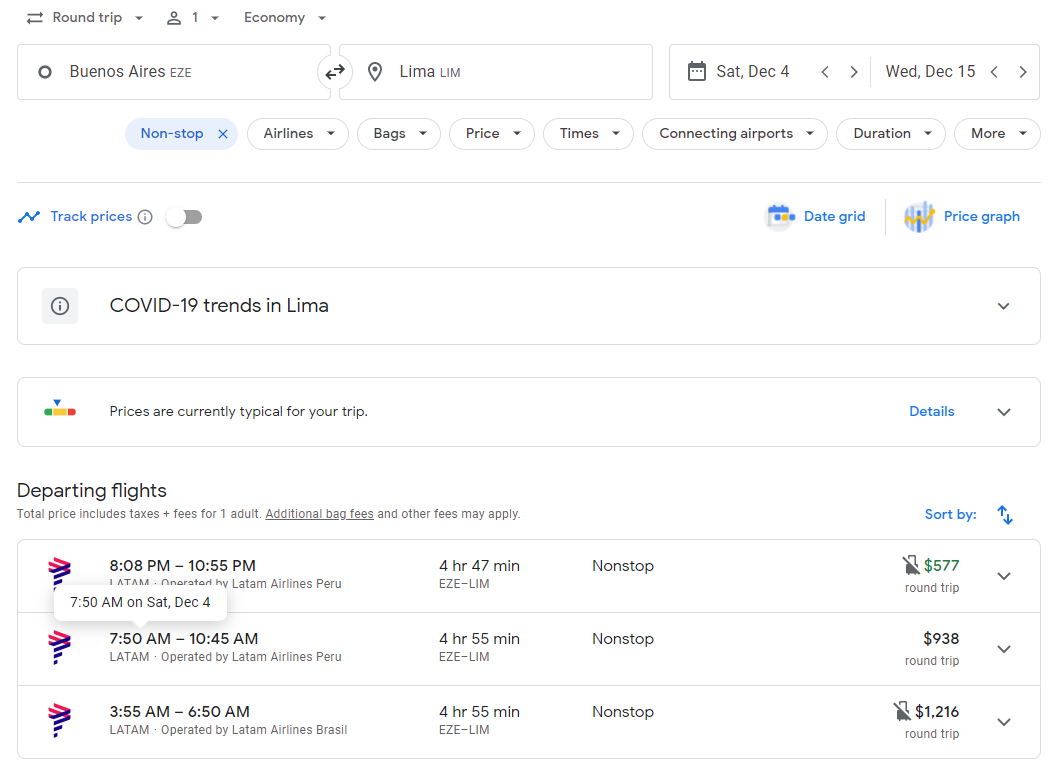Click the Track prices trend line icon
Viewport: 1049px width, 774px height.
coord(29,217)
